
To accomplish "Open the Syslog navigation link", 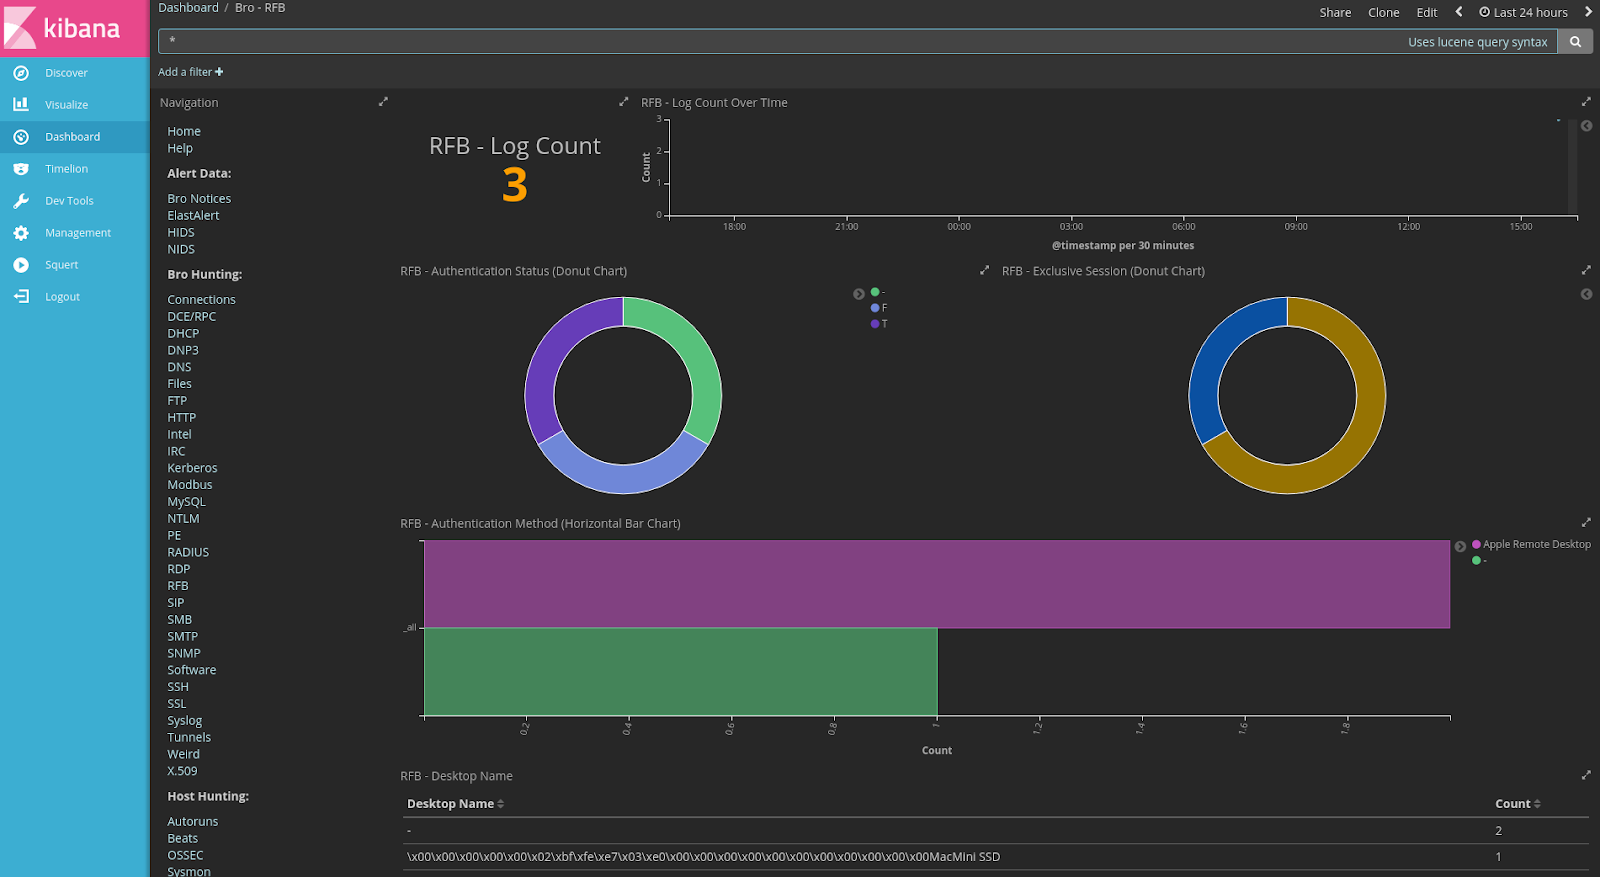I will click(x=185, y=721).
